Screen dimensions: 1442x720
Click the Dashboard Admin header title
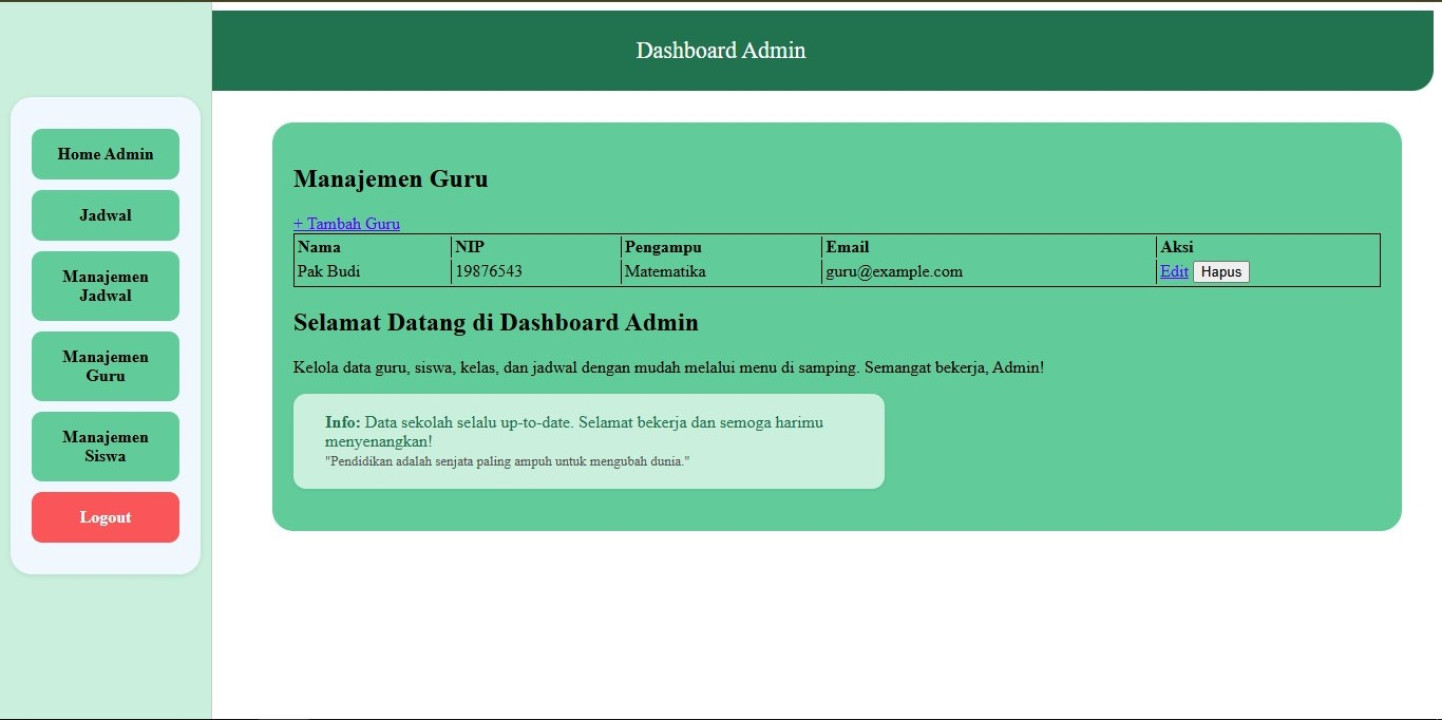pyautogui.click(x=720, y=50)
